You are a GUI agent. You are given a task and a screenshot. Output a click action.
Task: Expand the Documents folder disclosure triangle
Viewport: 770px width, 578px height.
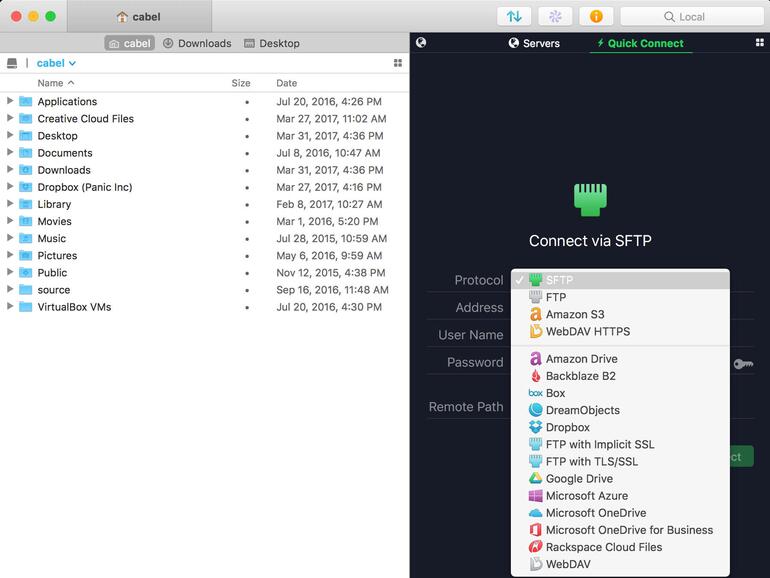10,153
